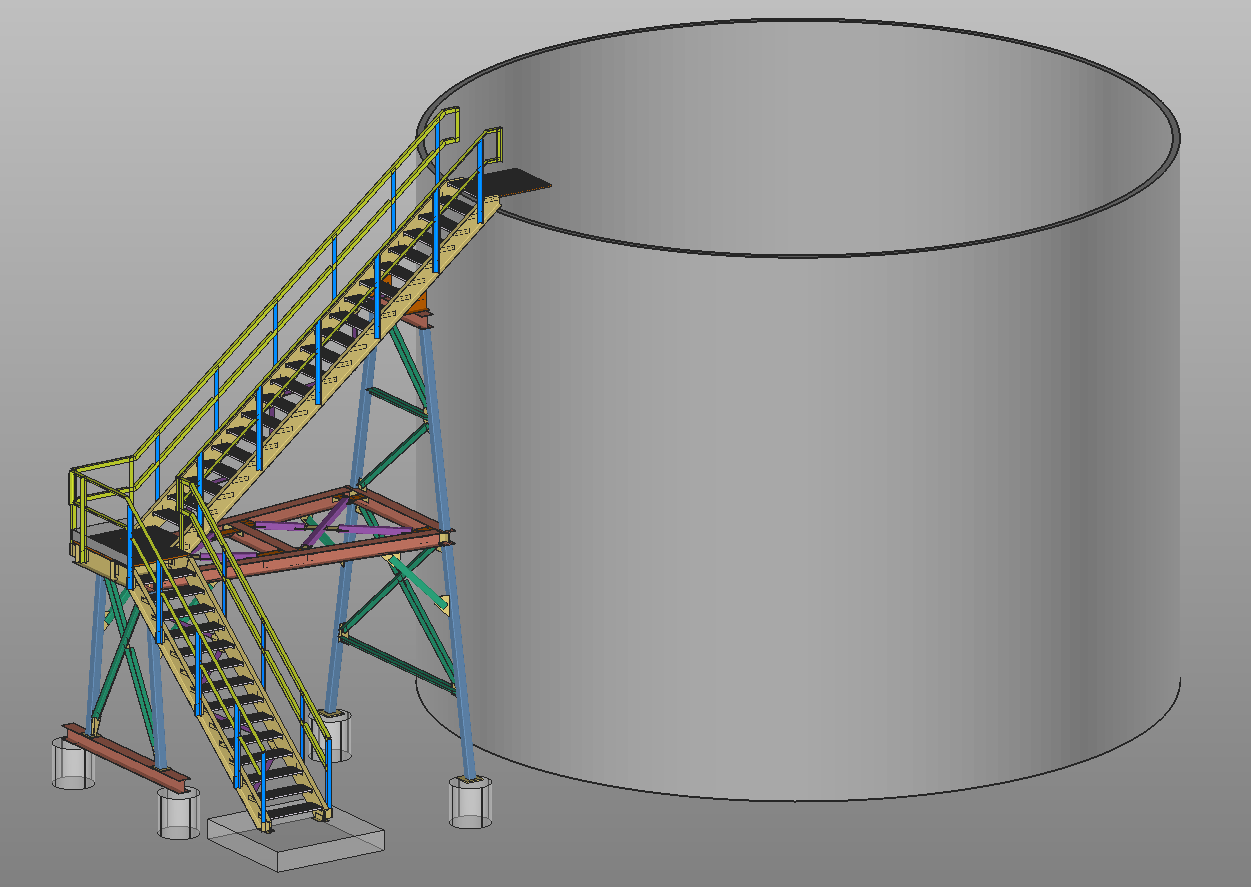Click the orange bracket atop the support tower
Screen dimensions: 1251x887
(x=418, y=303)
